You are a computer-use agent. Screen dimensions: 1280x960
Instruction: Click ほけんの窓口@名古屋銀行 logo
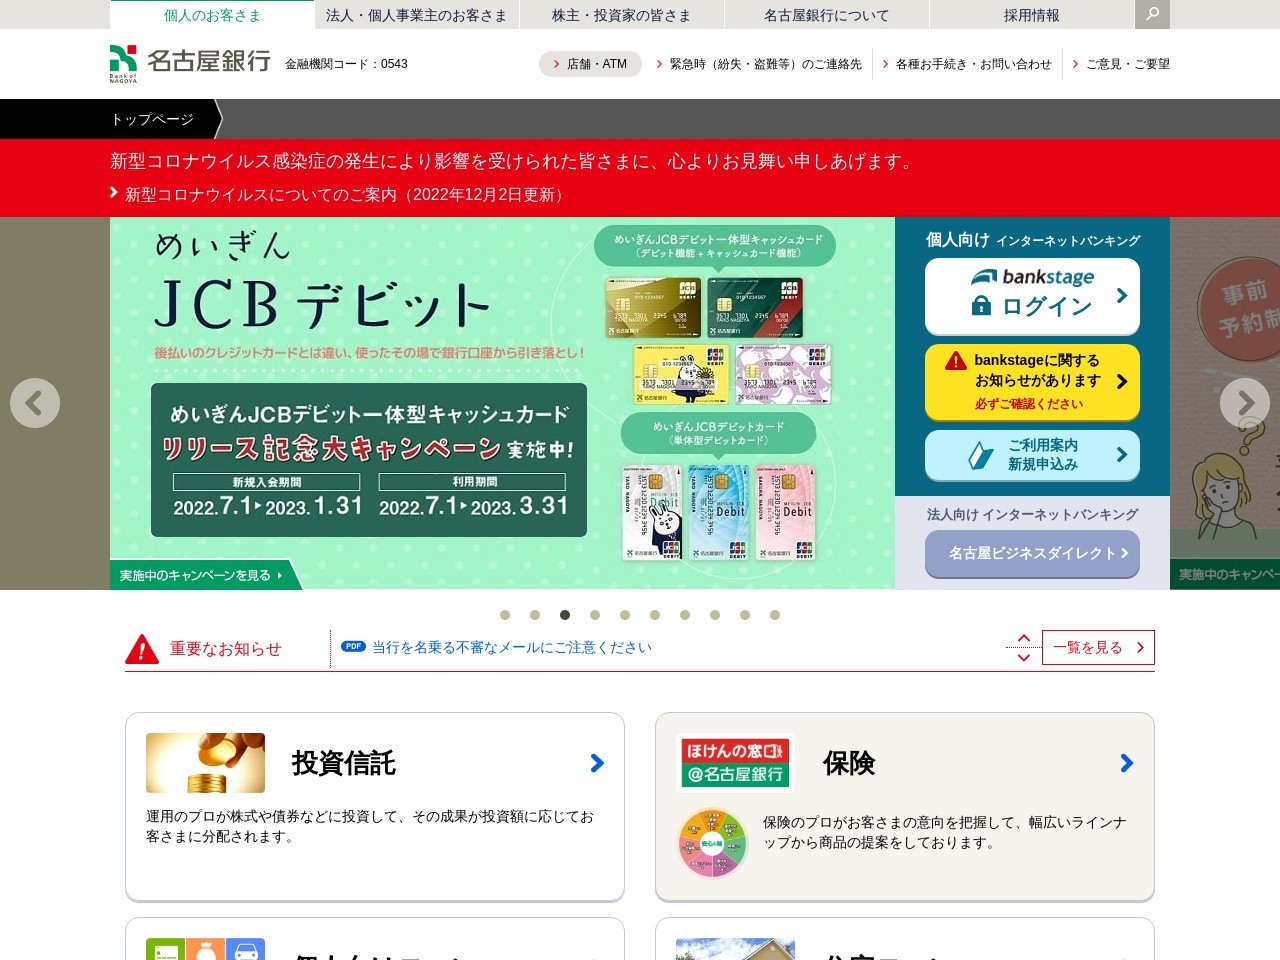coord(735,763)
